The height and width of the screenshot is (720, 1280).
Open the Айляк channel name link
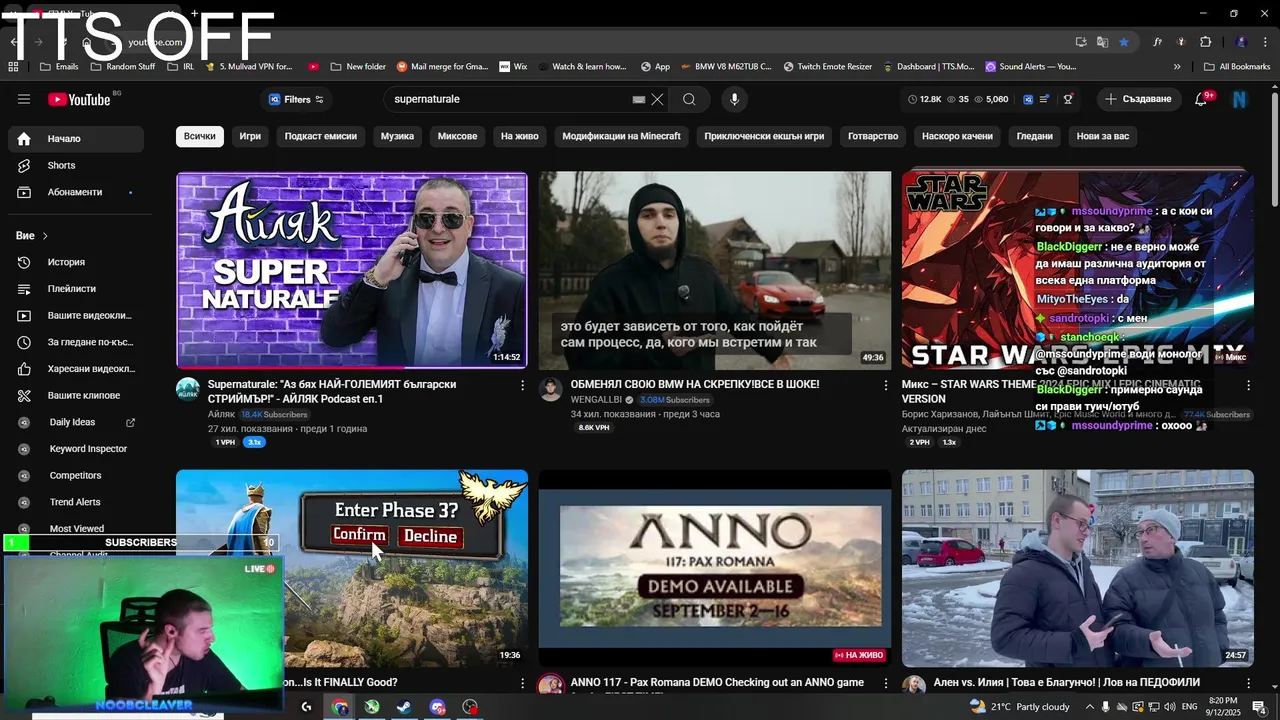221,414
